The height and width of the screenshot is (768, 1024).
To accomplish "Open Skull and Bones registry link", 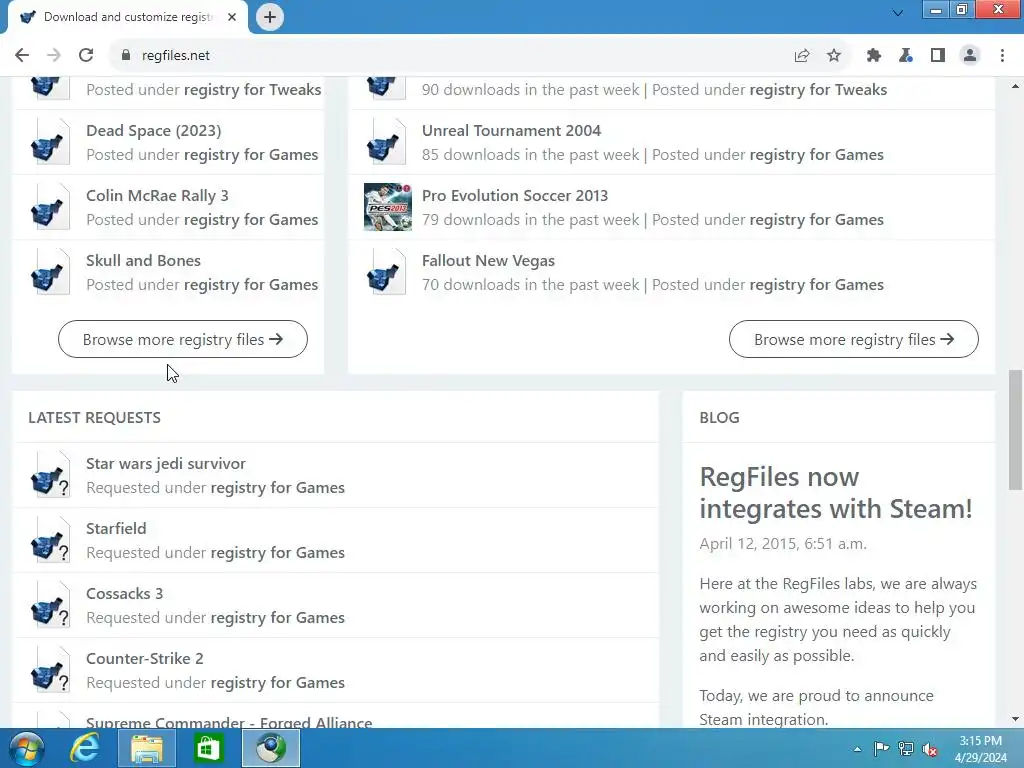I will [x=144, y=261].
